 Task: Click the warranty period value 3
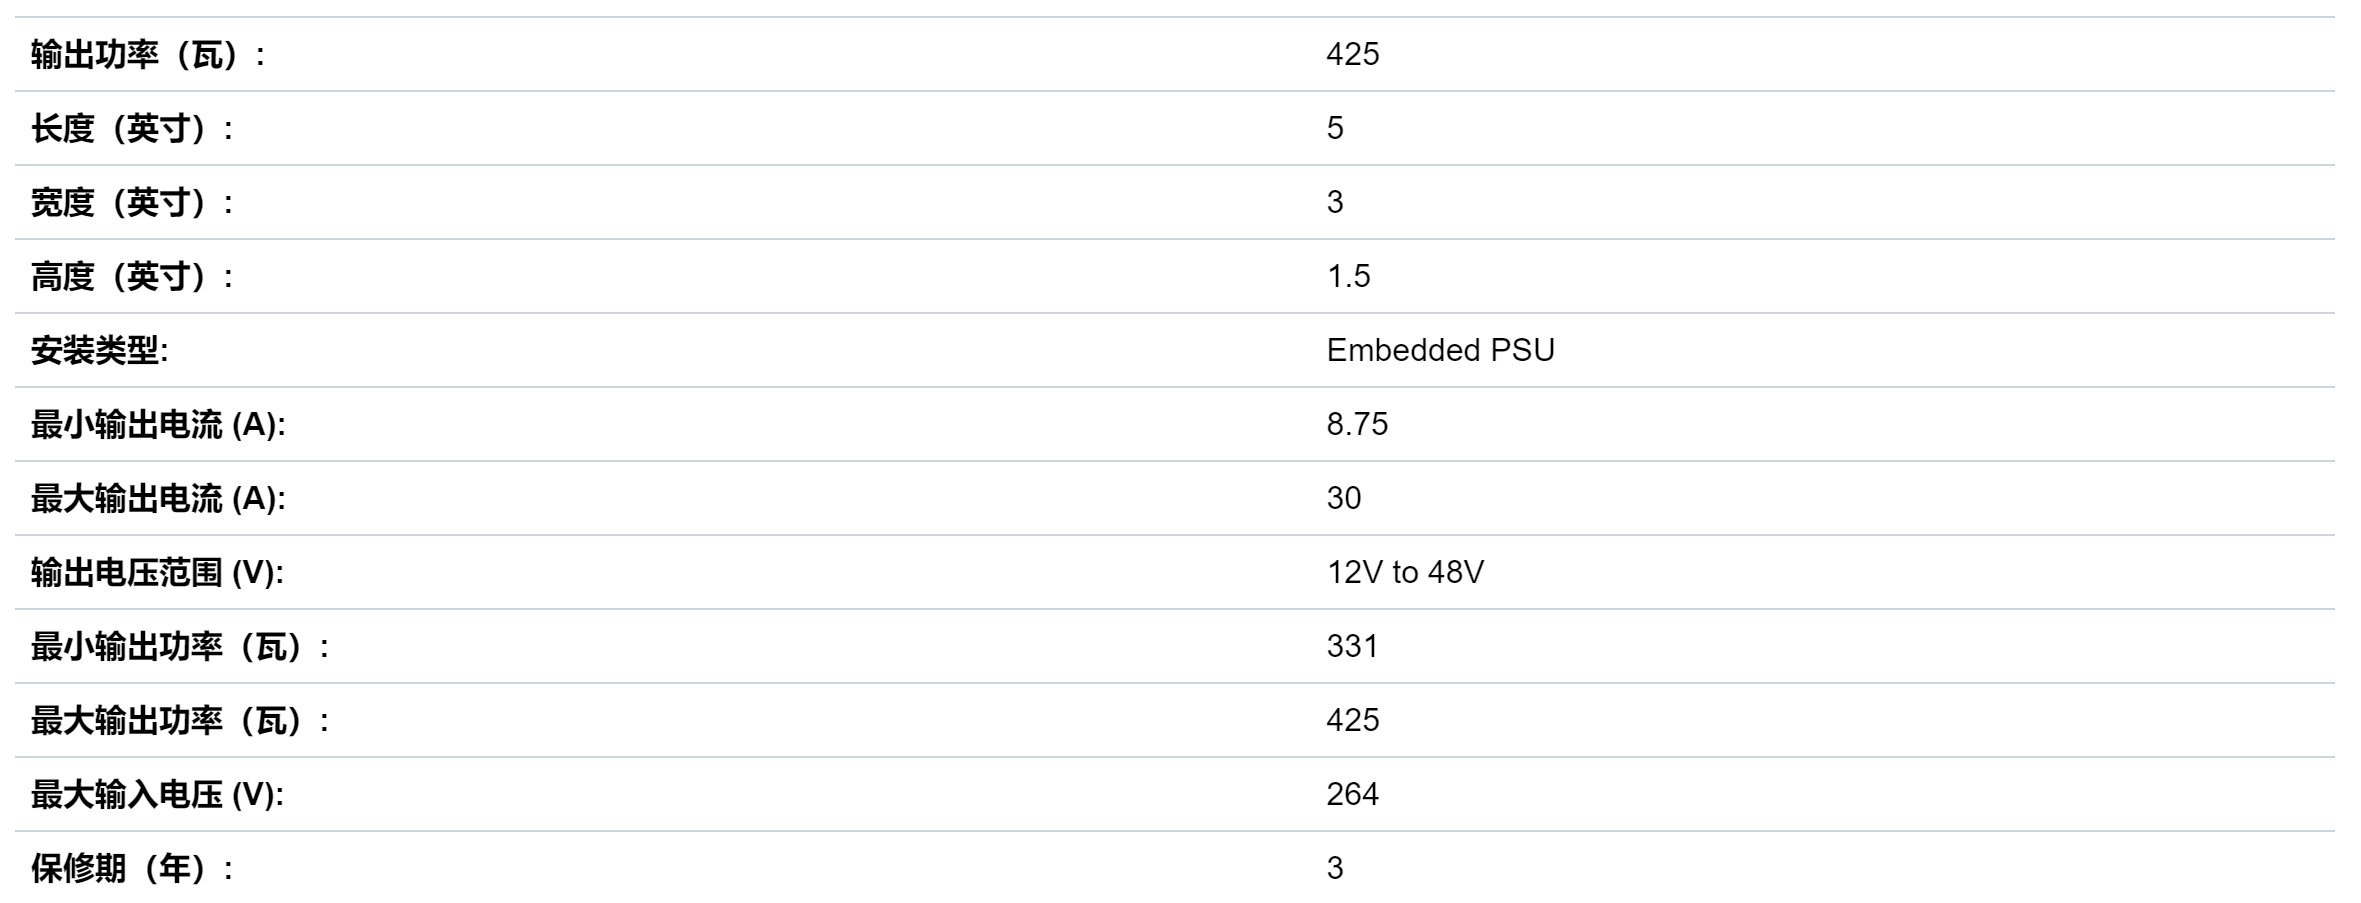tap(1335, 868)
